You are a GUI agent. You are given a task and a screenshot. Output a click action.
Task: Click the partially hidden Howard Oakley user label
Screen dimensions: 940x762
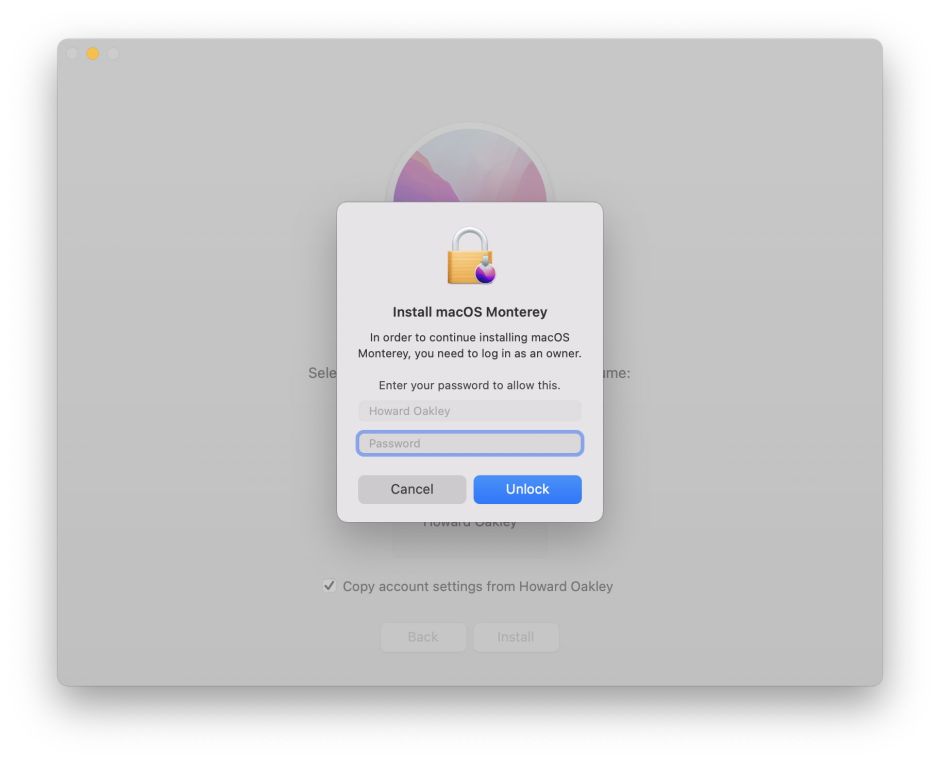pyautogui.click(x=470, y=525)
